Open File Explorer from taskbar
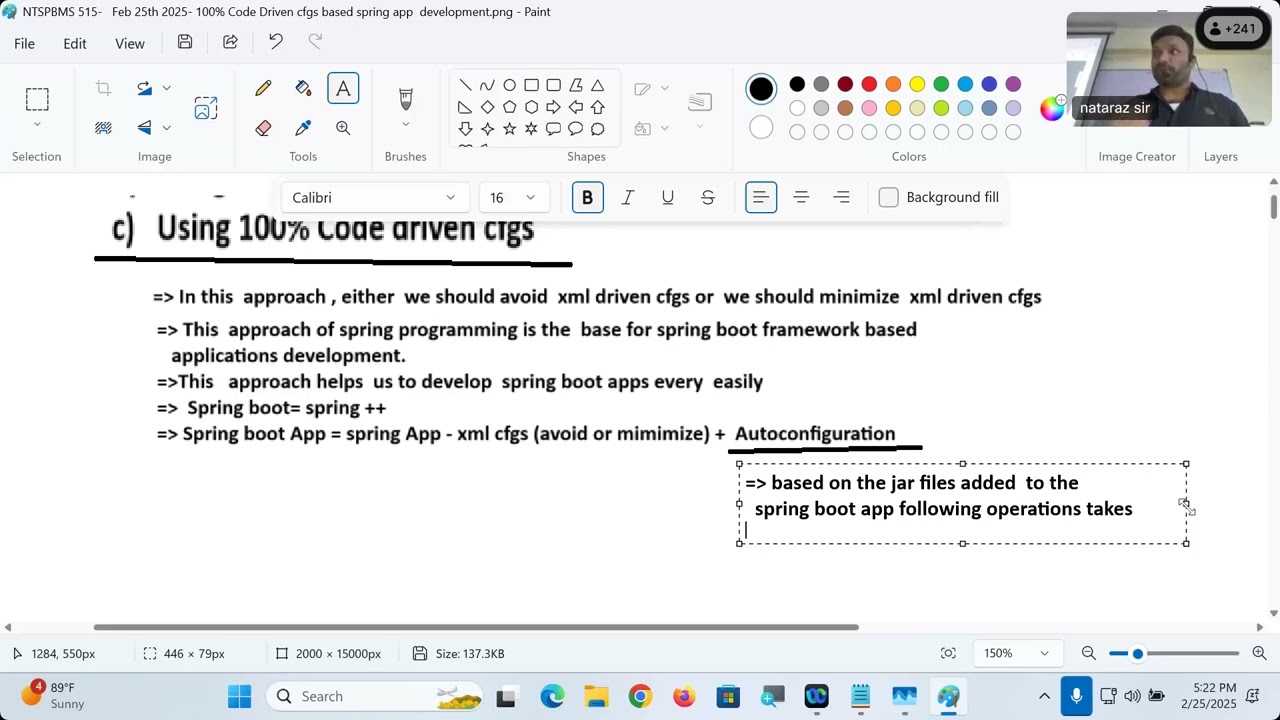 596,696
